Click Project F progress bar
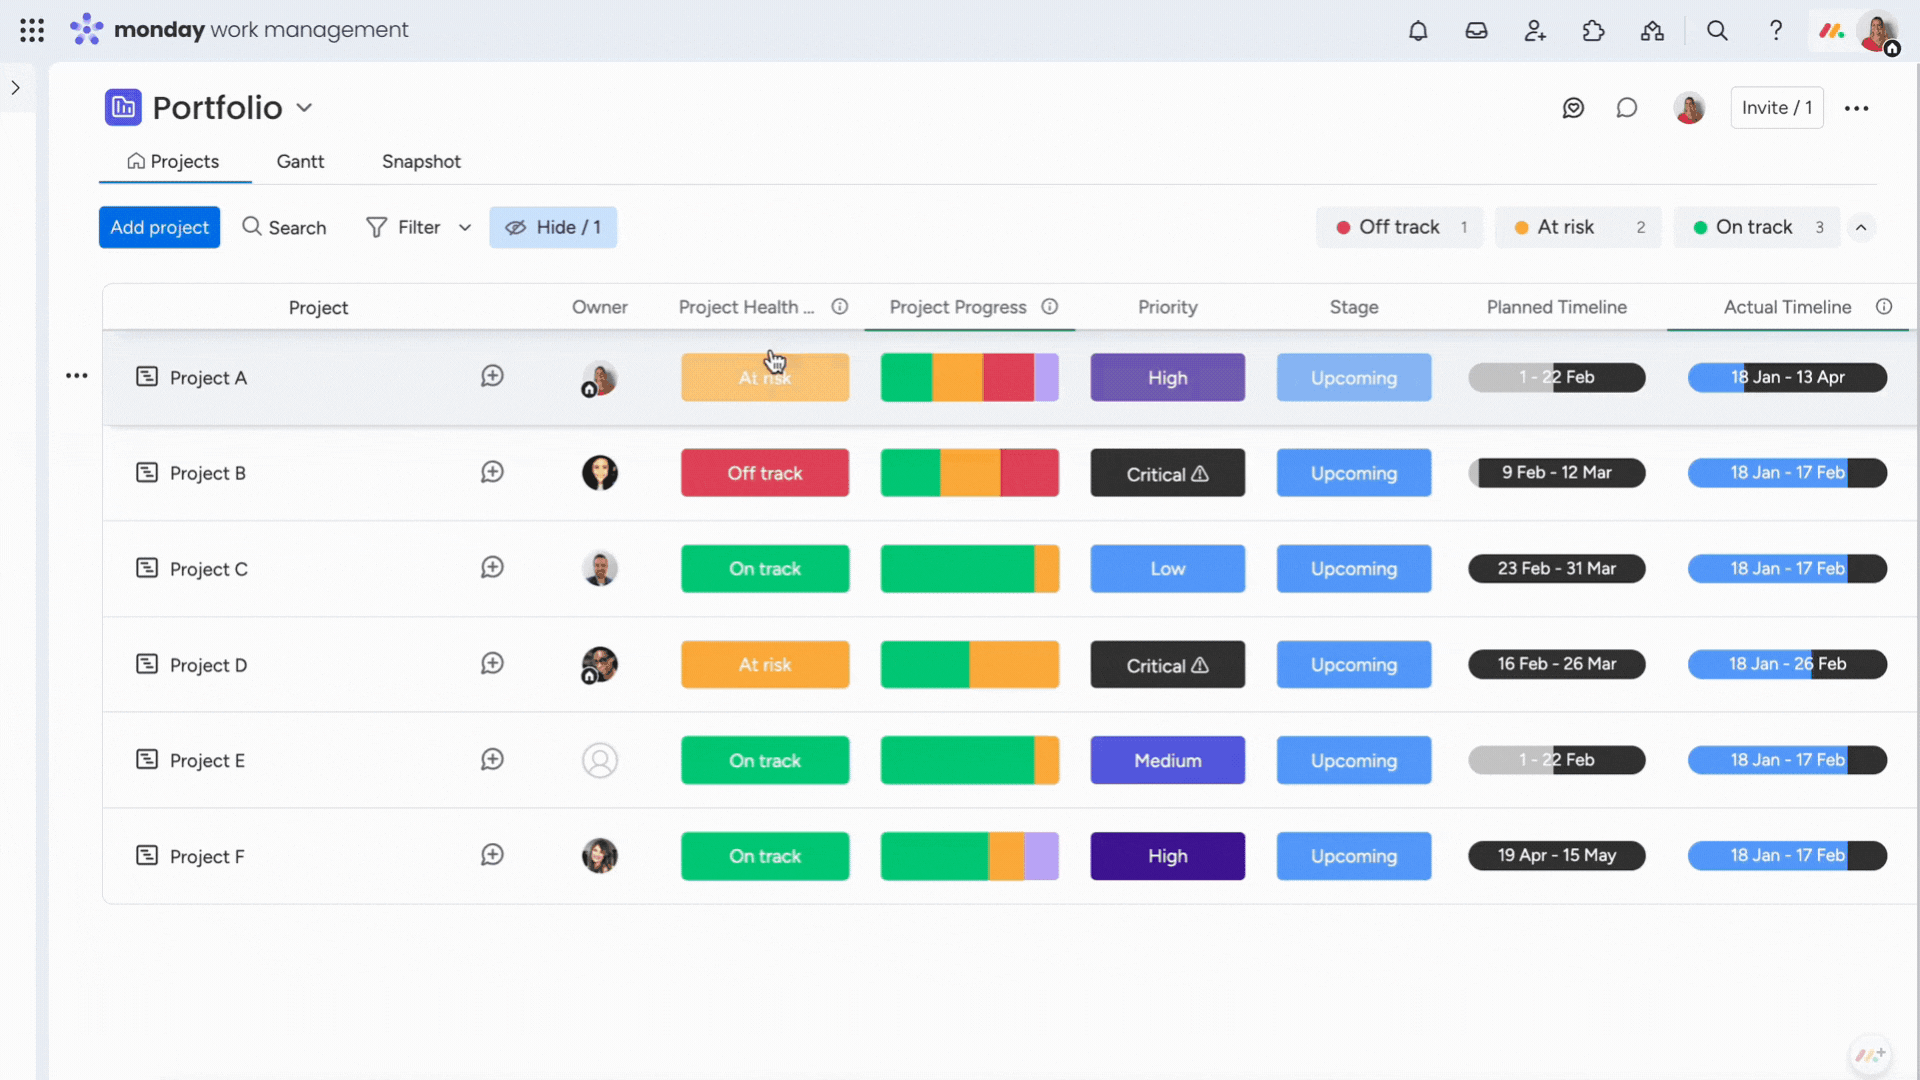Viewport: 1920px width, 1080px height. point(969,856)
